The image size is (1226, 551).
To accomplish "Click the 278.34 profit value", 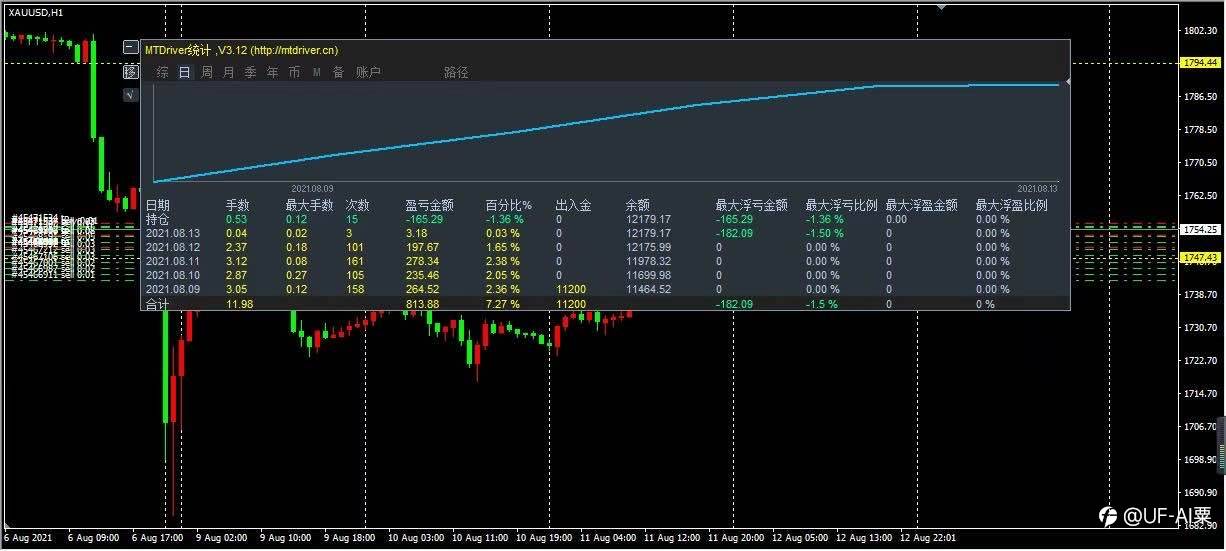I will click(x=423, y=261).
